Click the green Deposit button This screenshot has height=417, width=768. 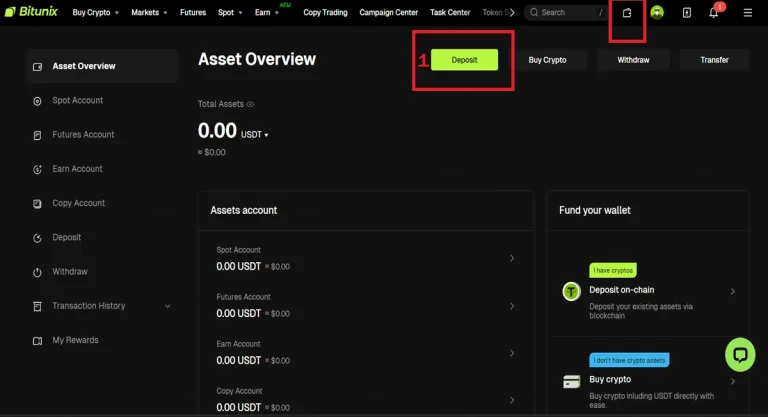464,60
